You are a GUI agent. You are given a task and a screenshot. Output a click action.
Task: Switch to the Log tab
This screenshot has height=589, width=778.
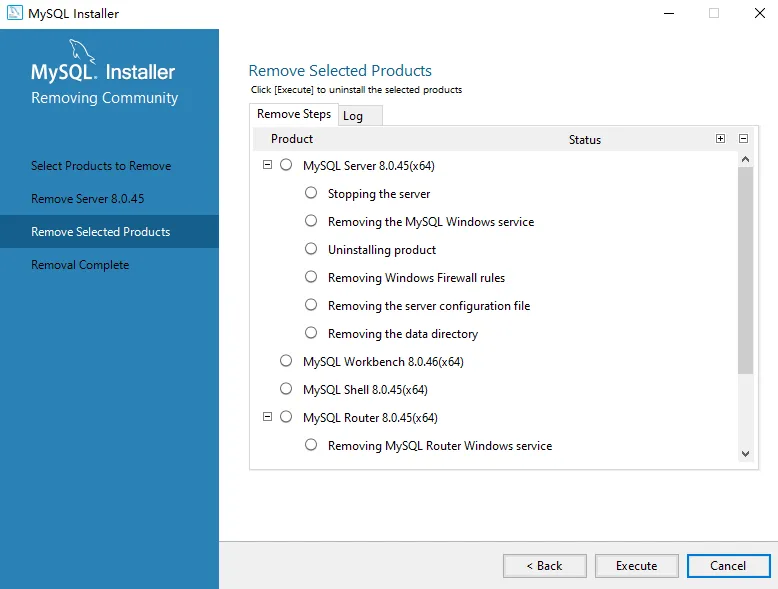353,116
